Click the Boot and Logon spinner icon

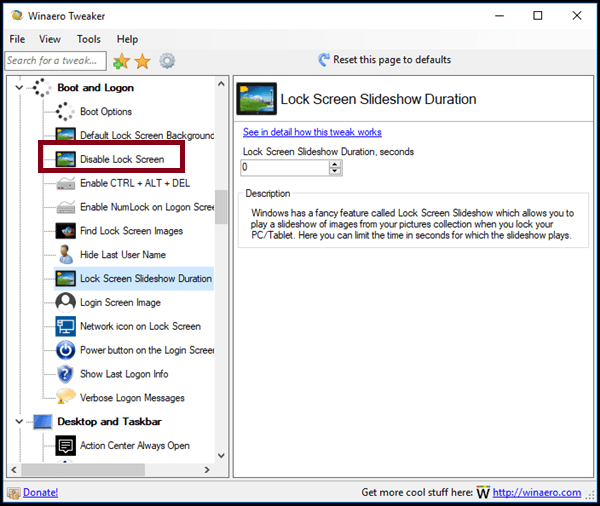point(41,88)
